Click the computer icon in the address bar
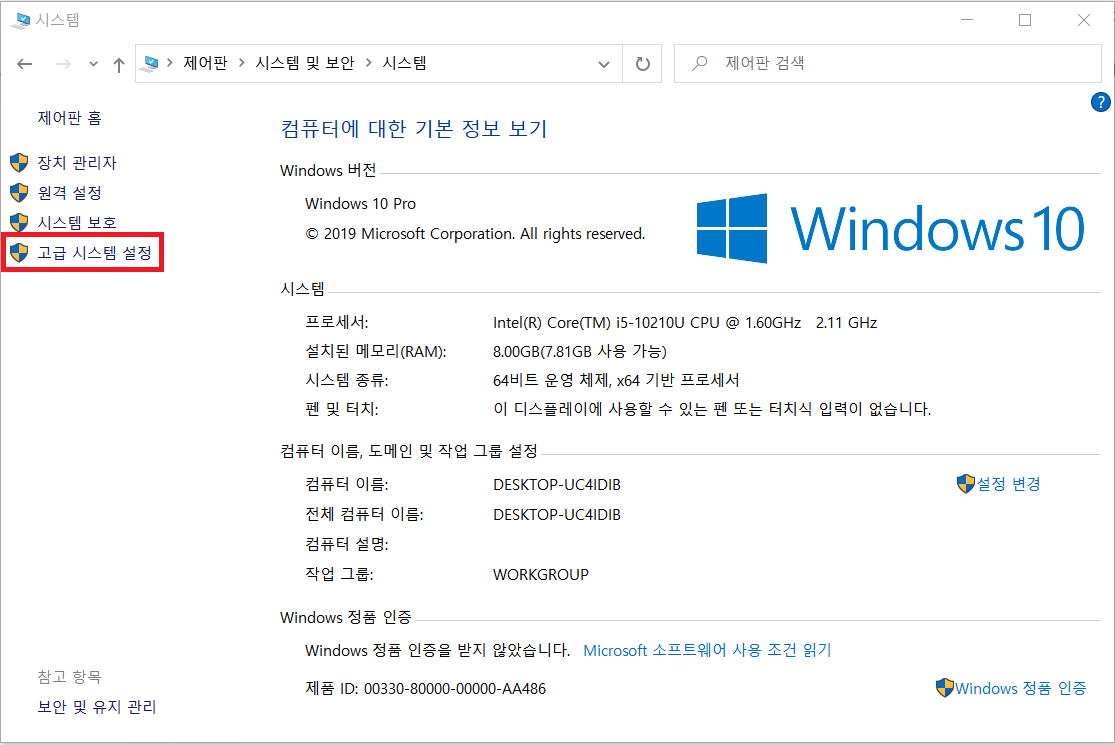 [151, 63]
